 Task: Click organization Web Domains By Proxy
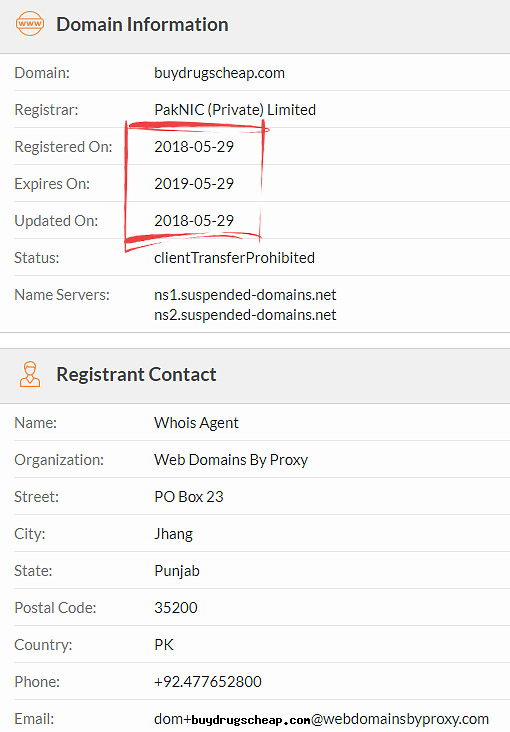[231, 460]
